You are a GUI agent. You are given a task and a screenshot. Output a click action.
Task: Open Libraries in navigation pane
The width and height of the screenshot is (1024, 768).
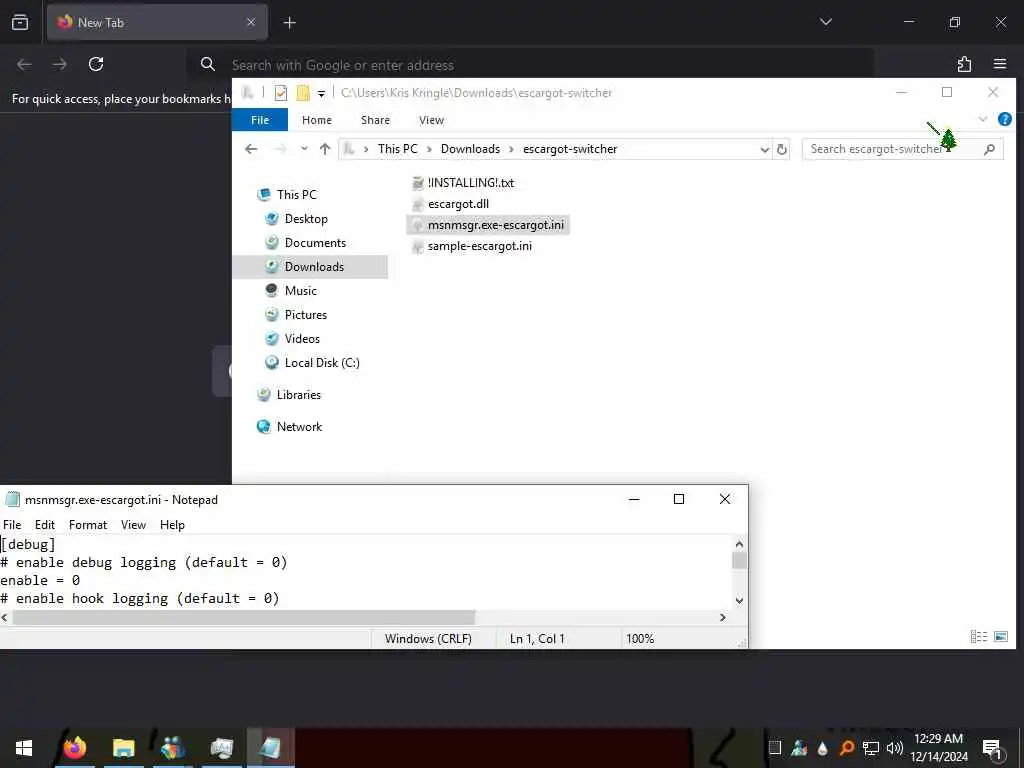coord(298,395)
